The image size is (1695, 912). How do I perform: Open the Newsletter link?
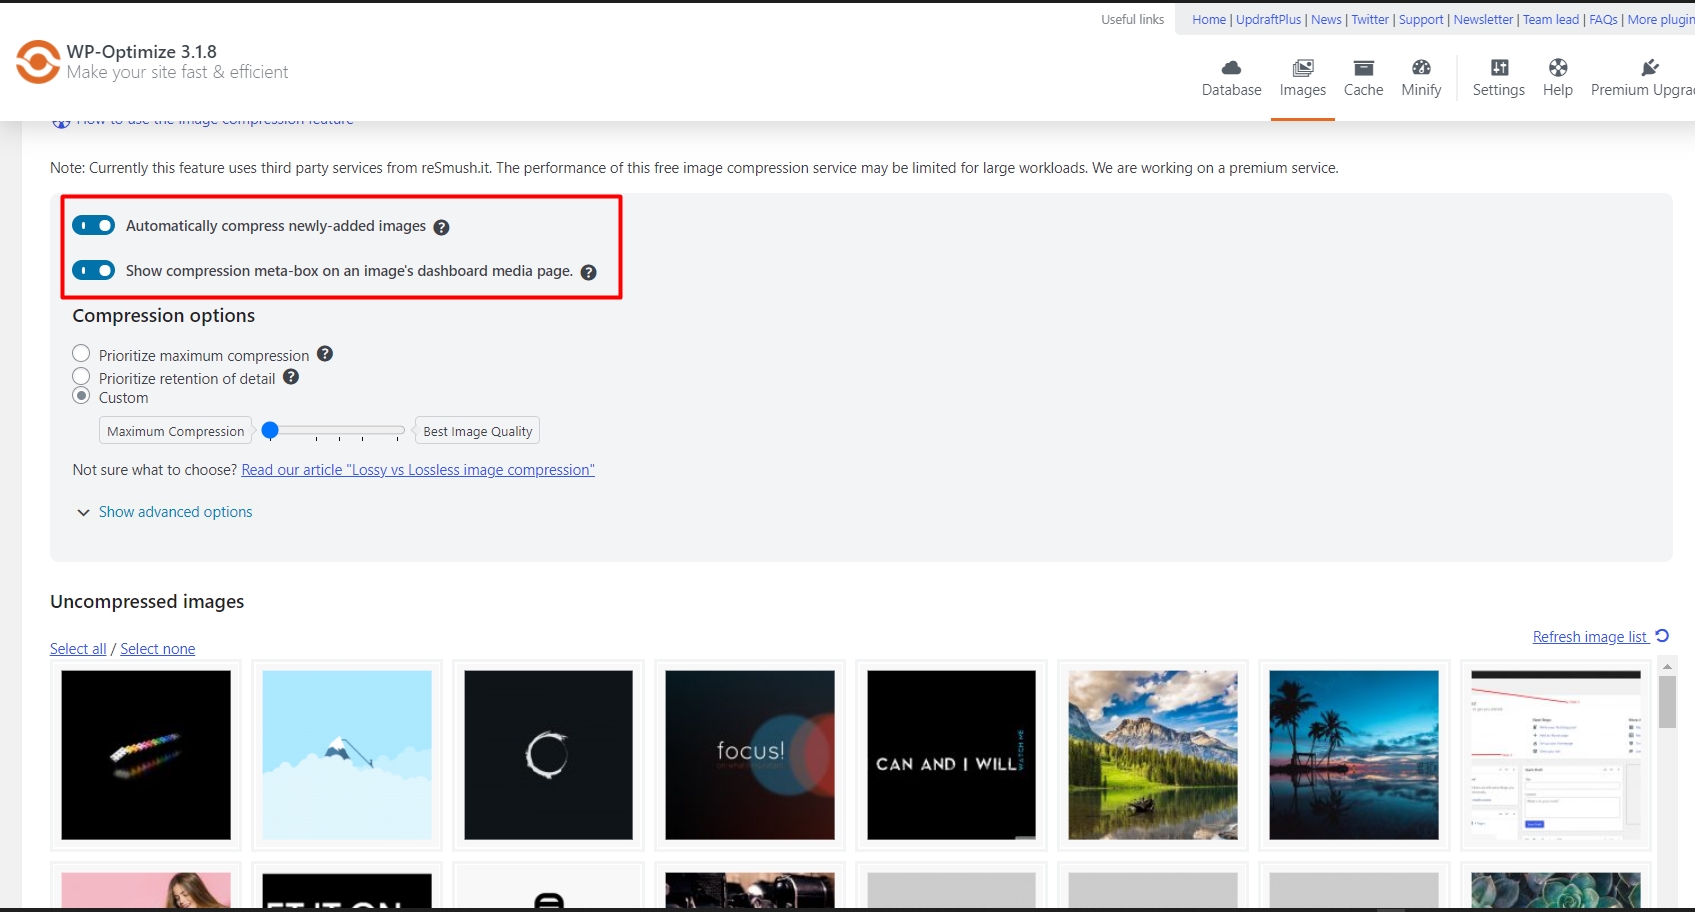point(1483,19)
